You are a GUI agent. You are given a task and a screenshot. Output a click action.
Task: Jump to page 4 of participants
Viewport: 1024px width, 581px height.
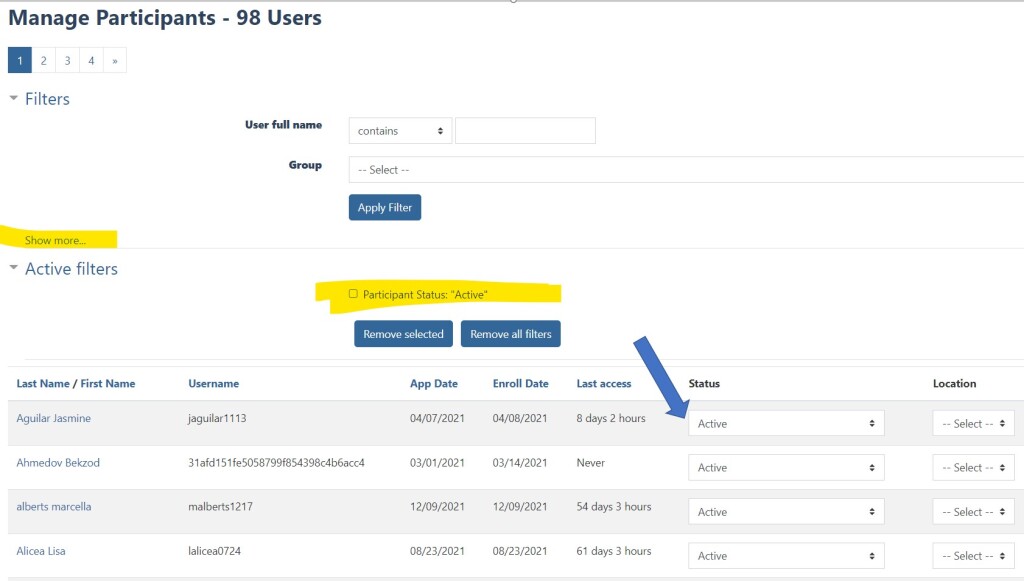click(91, 61)
